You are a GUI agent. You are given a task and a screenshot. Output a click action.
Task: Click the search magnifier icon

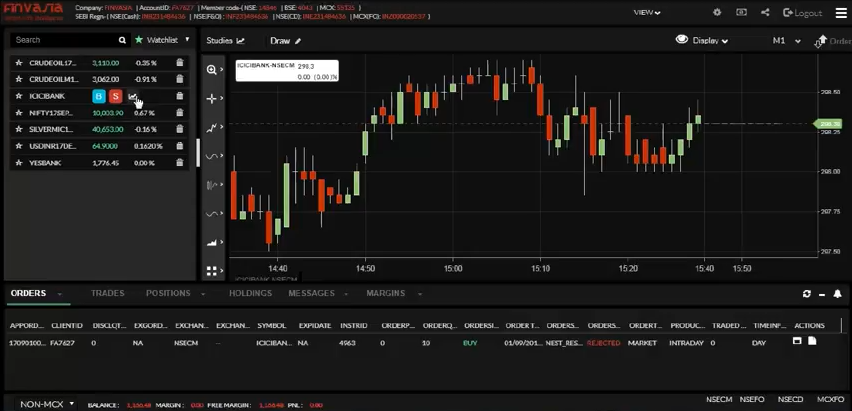(123, 40)
